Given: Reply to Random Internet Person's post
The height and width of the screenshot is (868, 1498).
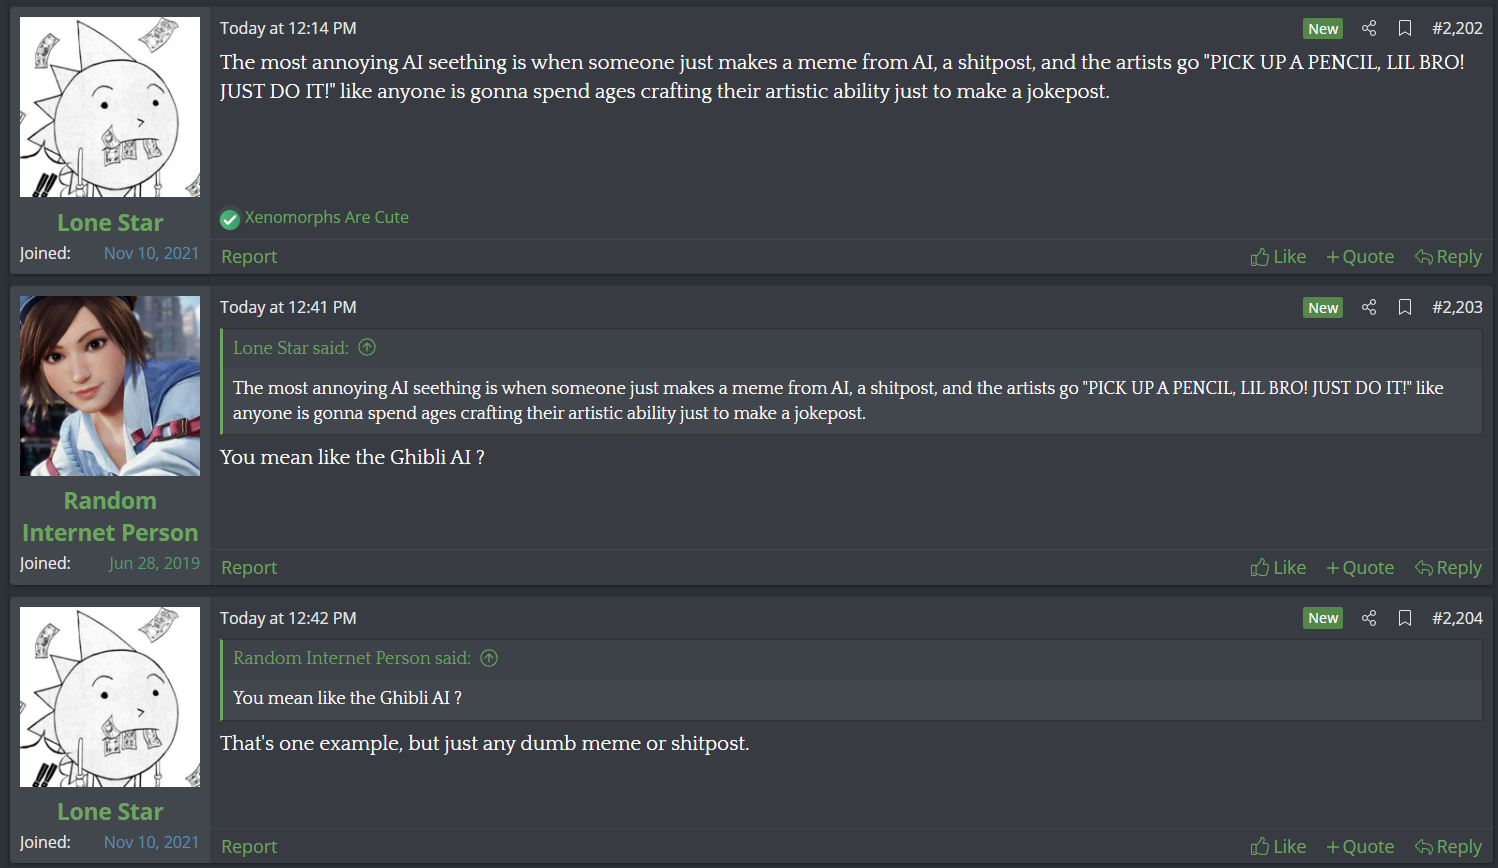Looking at the screenshot, I should tap(1448, 568).
